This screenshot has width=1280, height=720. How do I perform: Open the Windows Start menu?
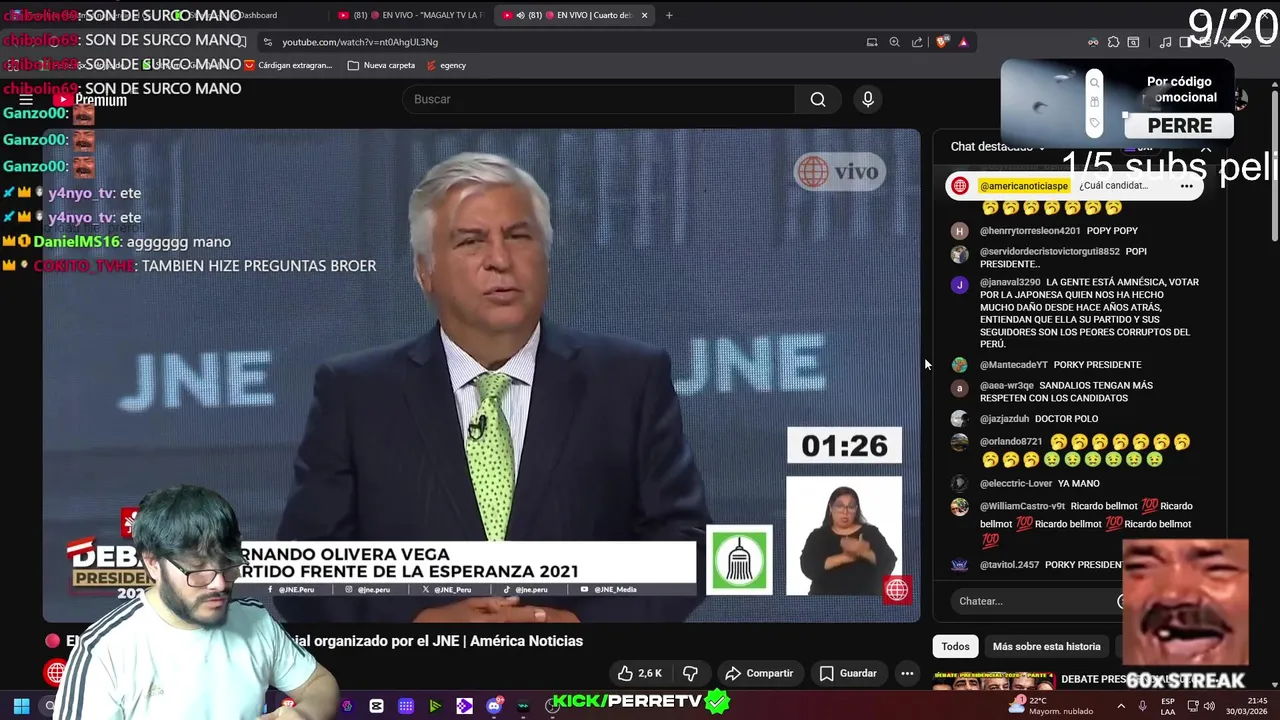[x=21, y=706]
